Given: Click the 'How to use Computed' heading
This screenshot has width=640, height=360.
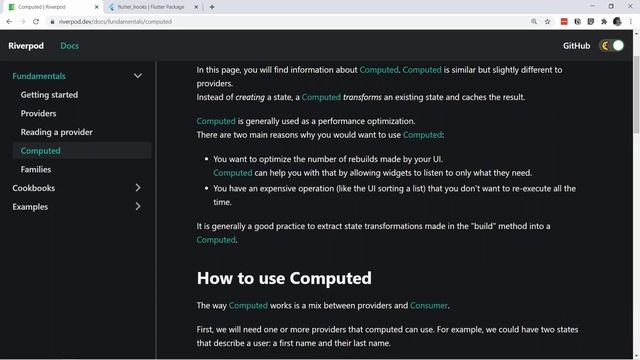Looking at the screenshot, I should (x=284, y=278).
